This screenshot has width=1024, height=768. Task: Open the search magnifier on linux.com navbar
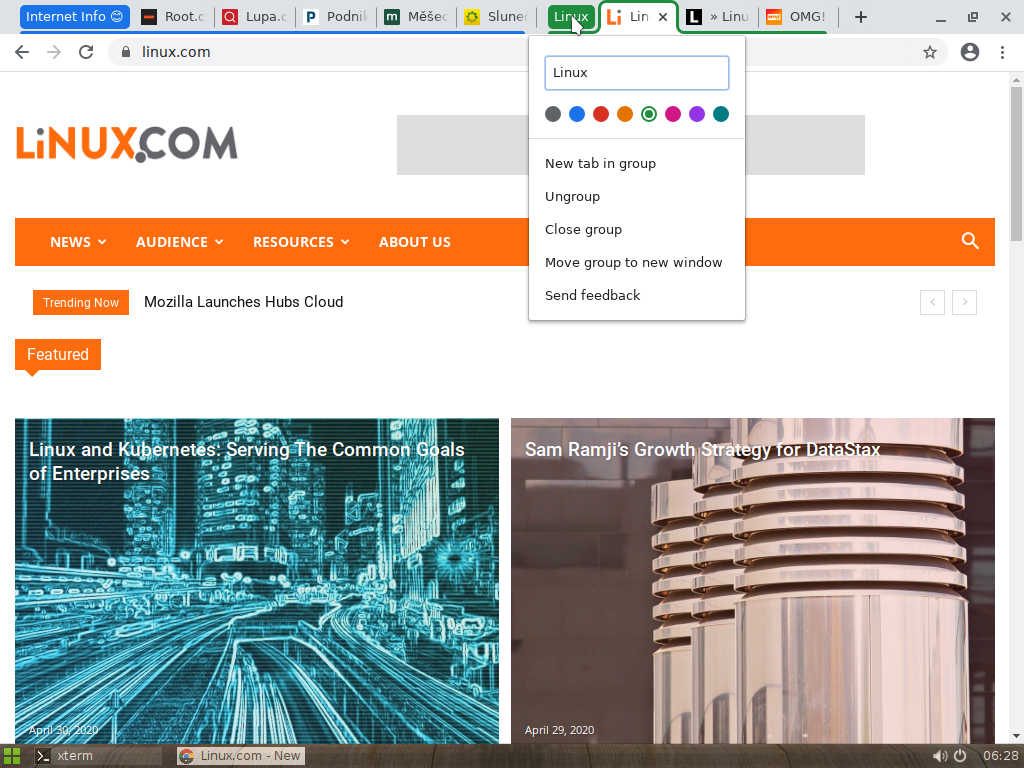pos(969,241)
